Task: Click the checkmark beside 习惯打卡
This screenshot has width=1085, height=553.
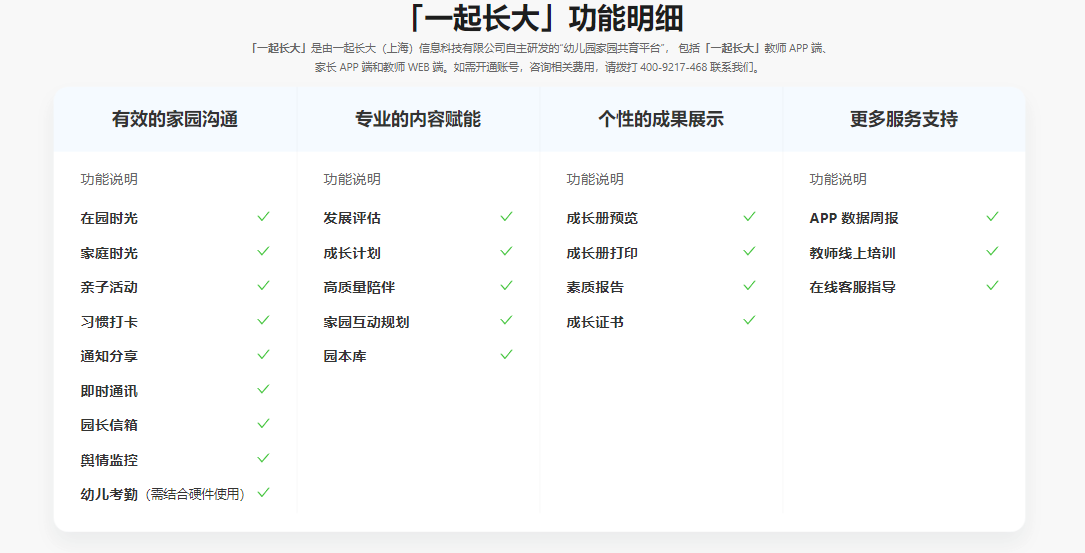Action: tap(263, 320)
